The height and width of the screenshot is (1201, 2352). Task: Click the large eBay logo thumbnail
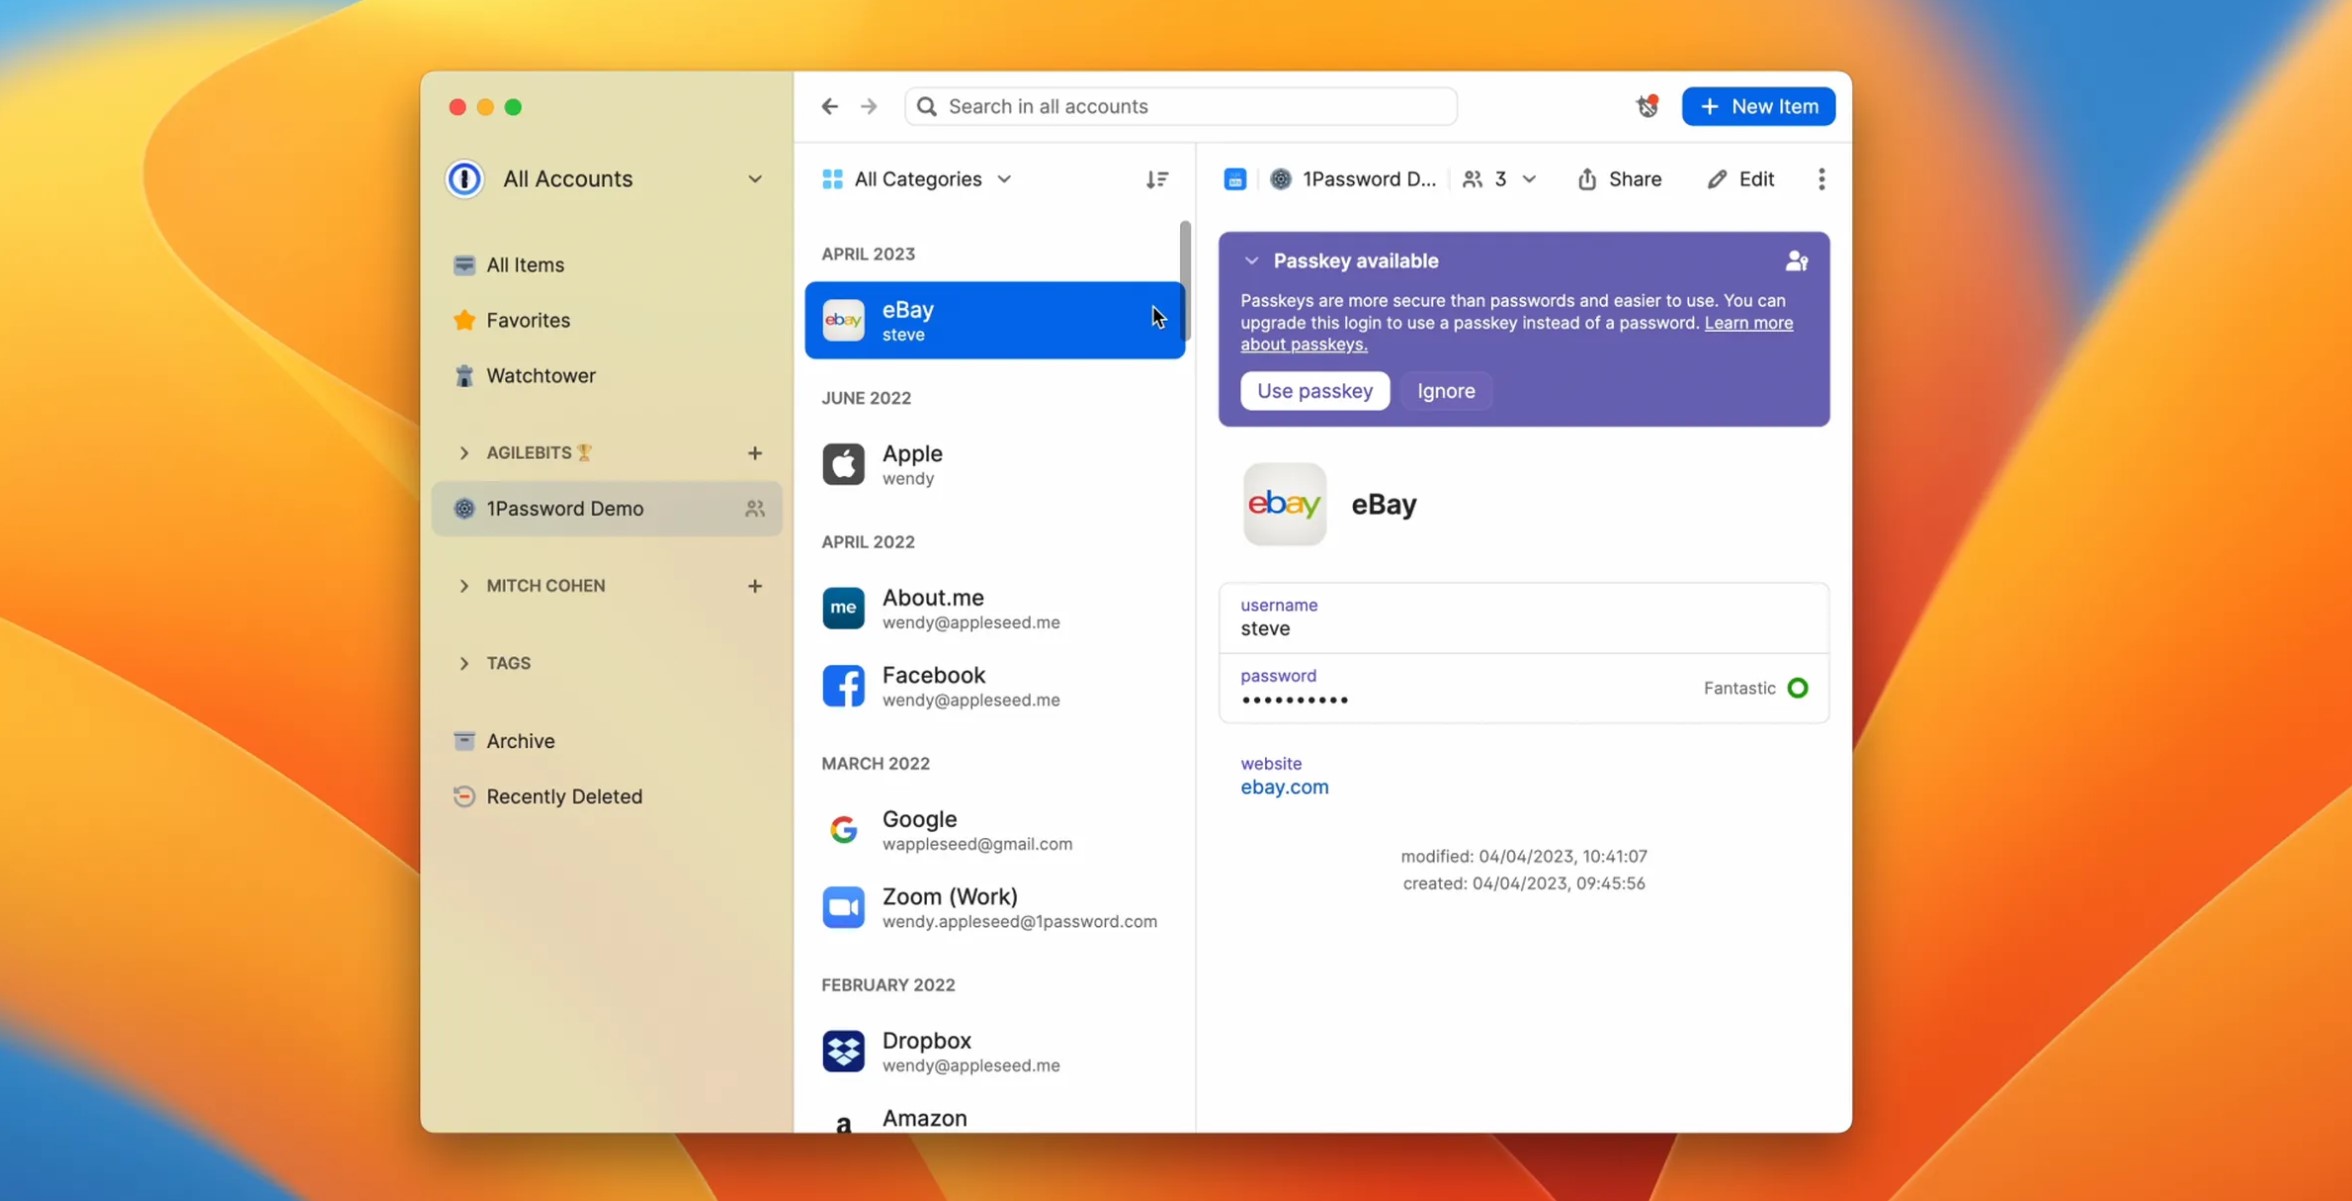1284,504
